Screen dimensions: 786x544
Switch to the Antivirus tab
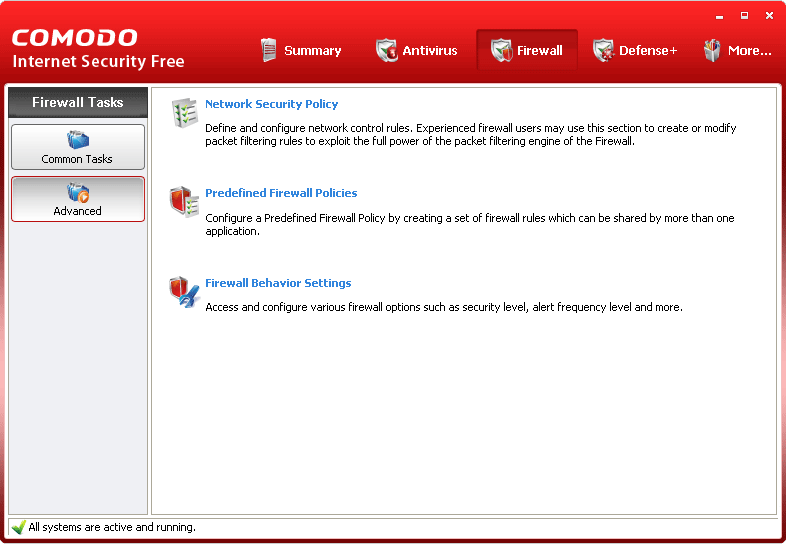[417, 50]
